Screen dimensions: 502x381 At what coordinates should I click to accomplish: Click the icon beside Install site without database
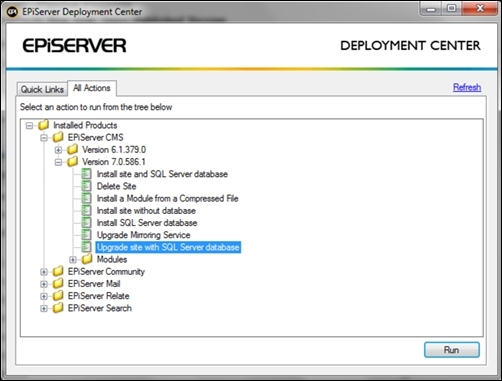pyautogui.click(x=86, y=211)
